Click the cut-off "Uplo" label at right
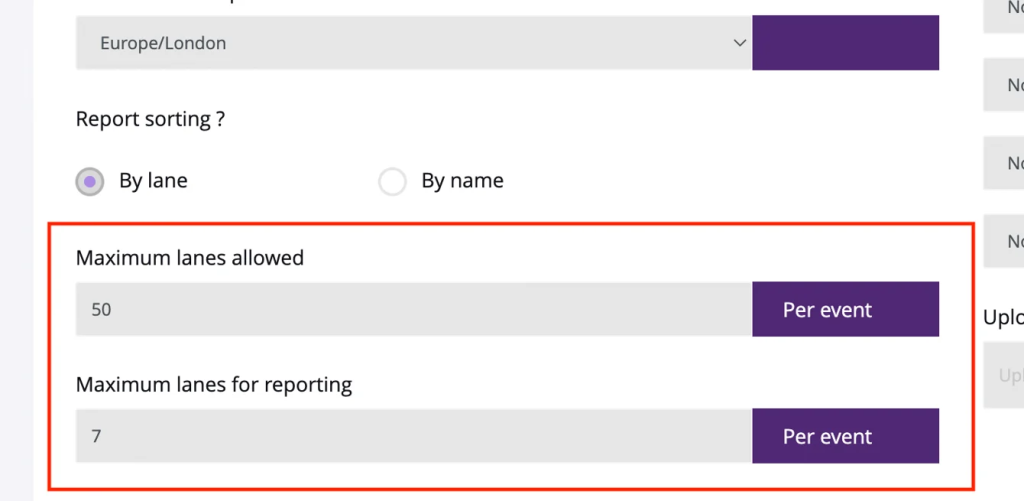This screenshot has height=501, width=1024. [1004, 317]
